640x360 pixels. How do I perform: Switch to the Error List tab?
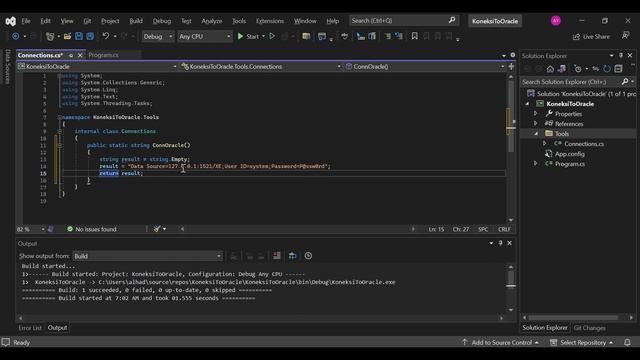pos(30,328)
